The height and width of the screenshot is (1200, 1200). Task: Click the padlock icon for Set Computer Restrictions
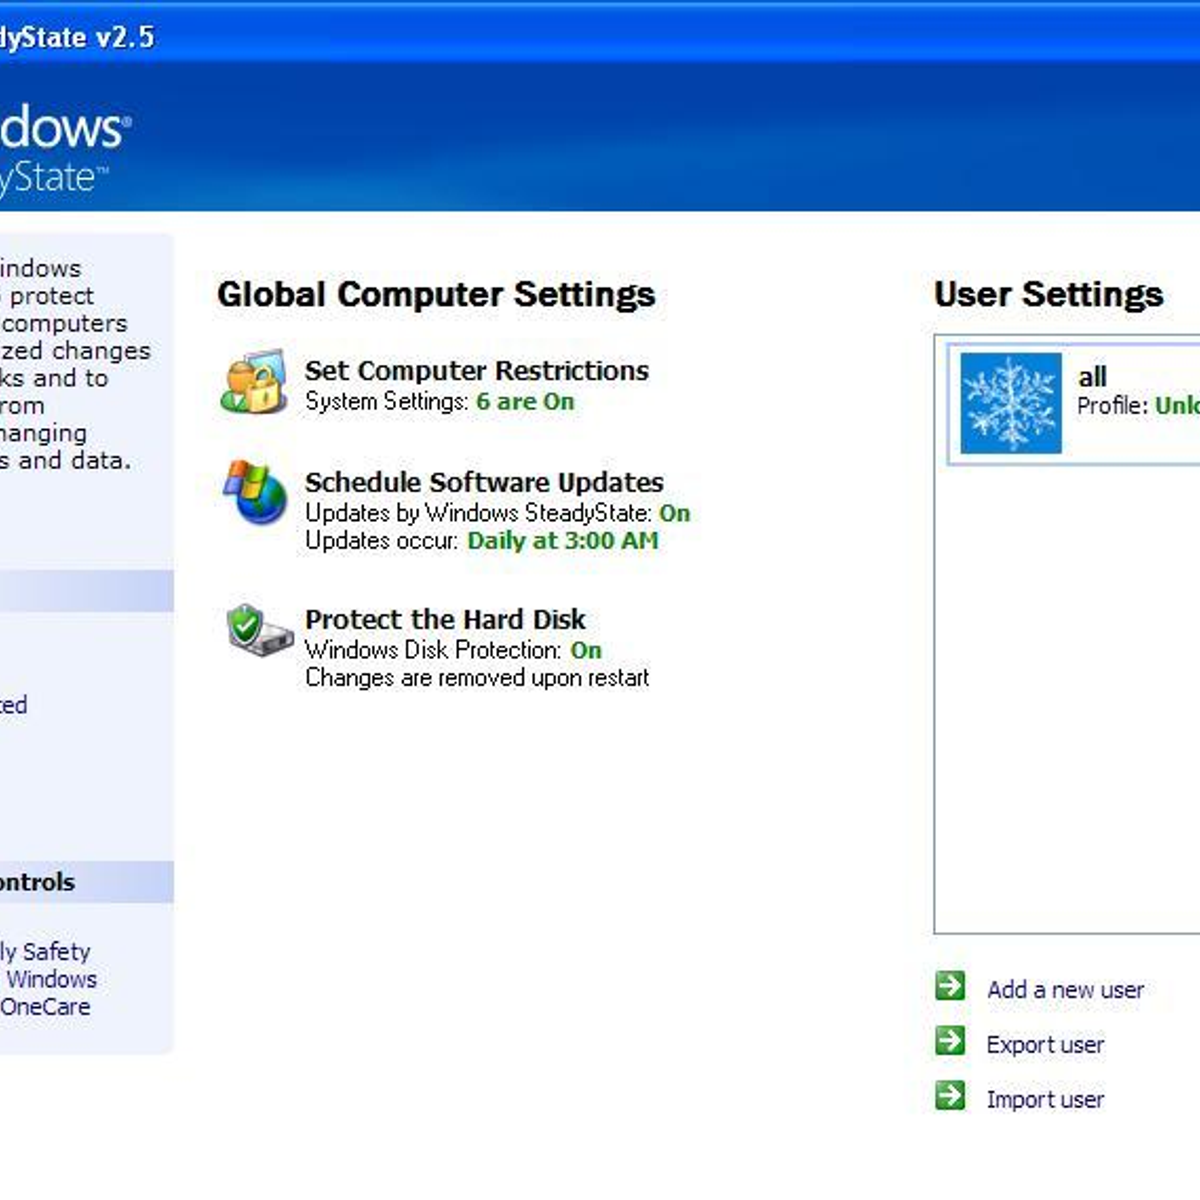click(253, 382)
